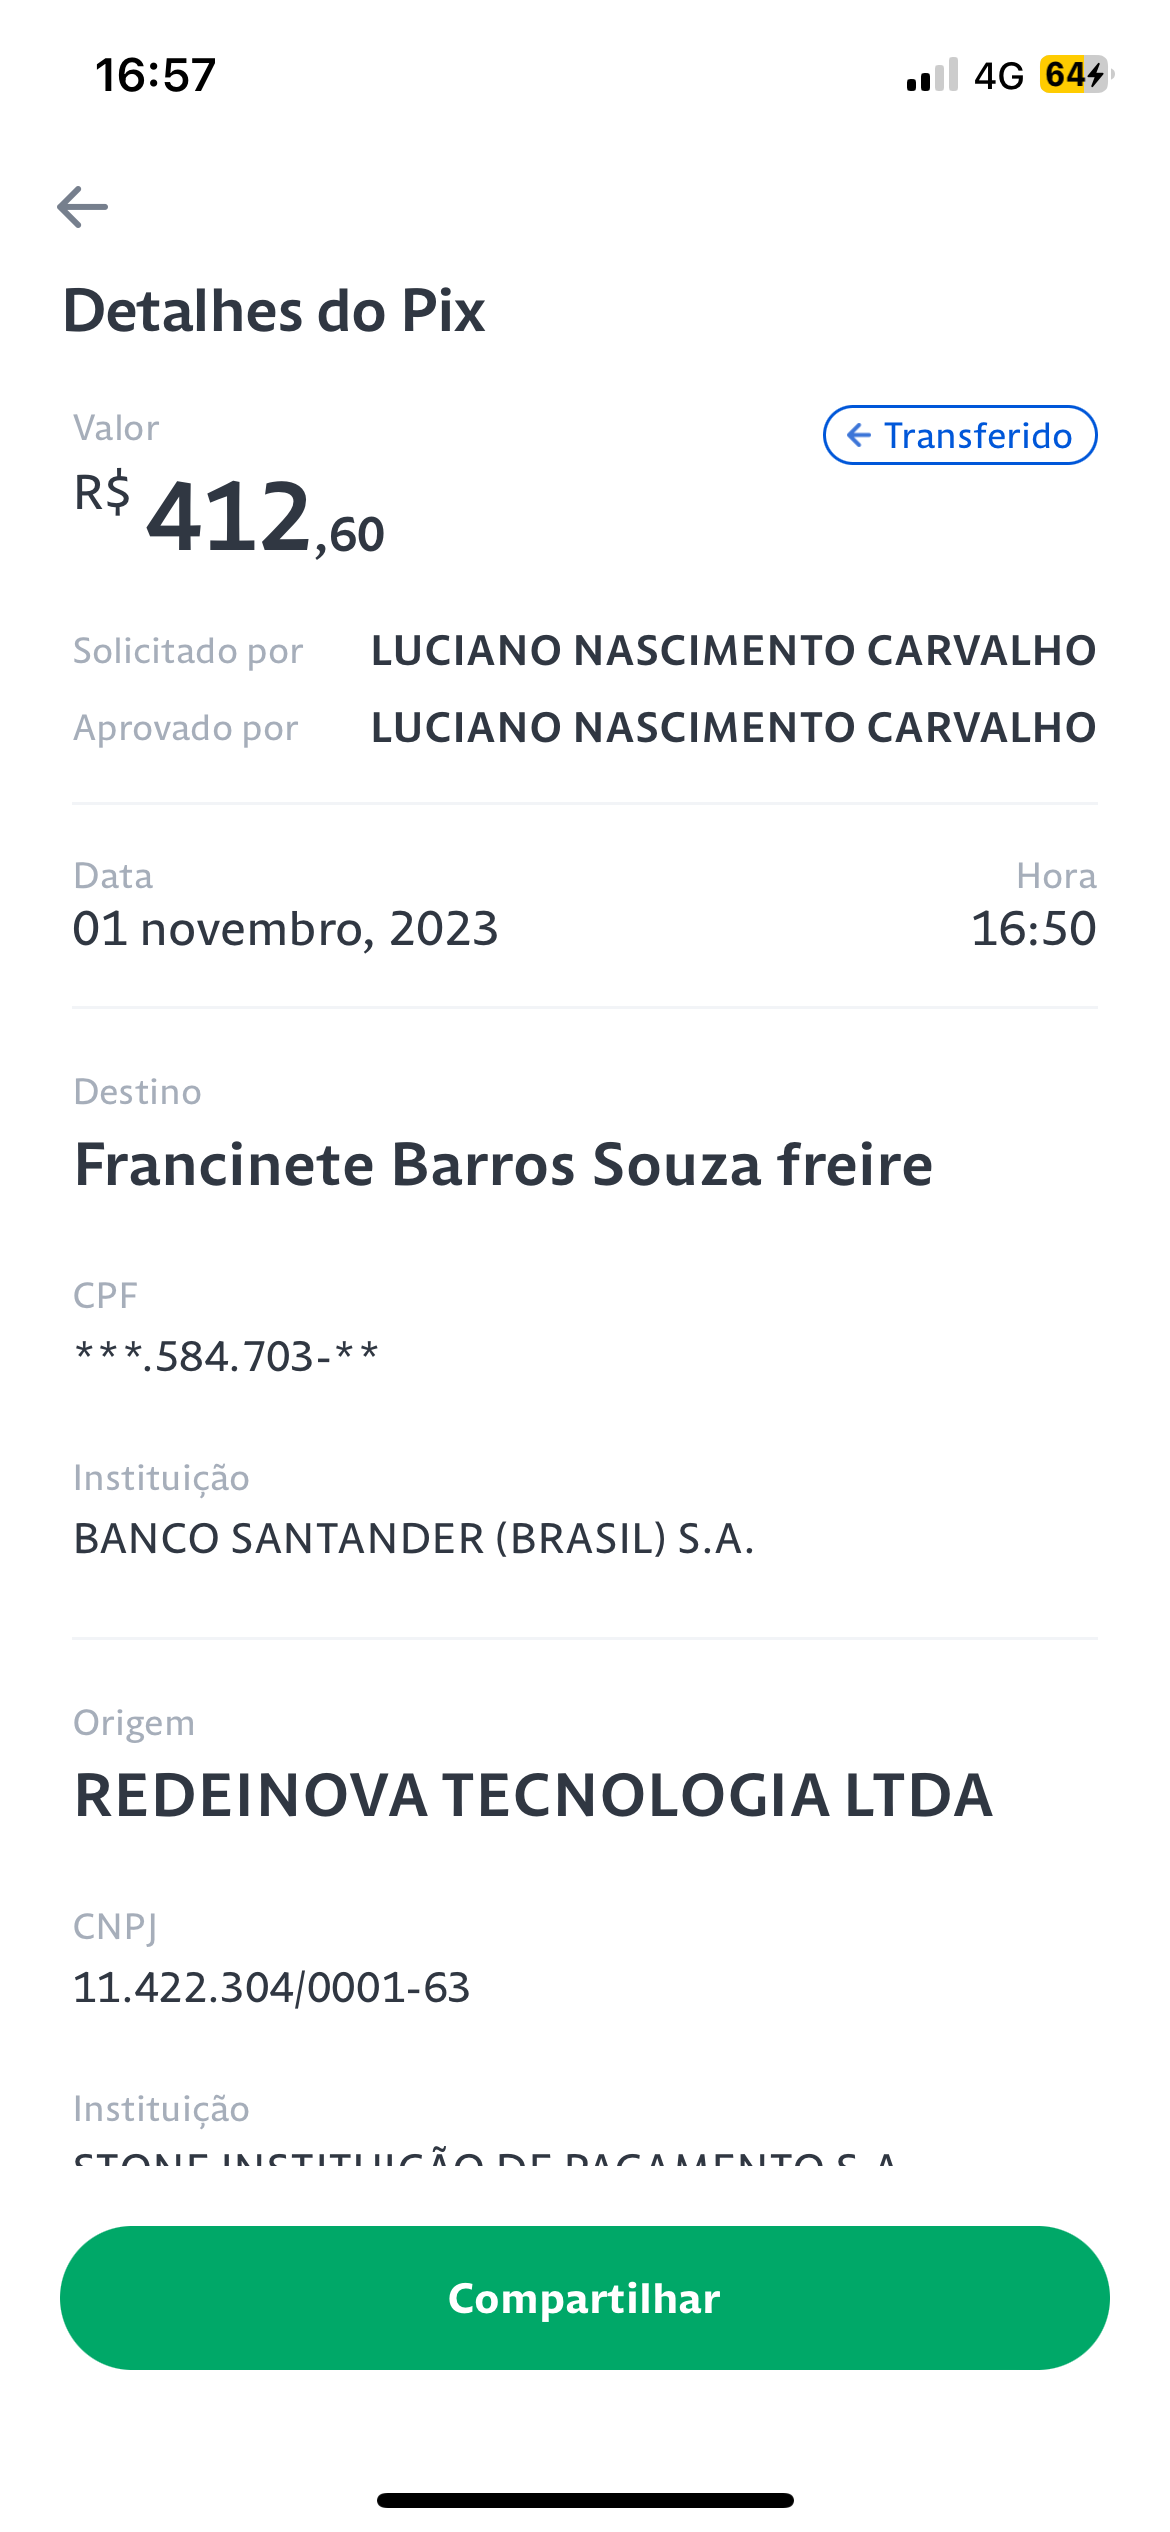Tap the 16:57 clock in status bar
1170x2532 pixels.
(155, 76)
